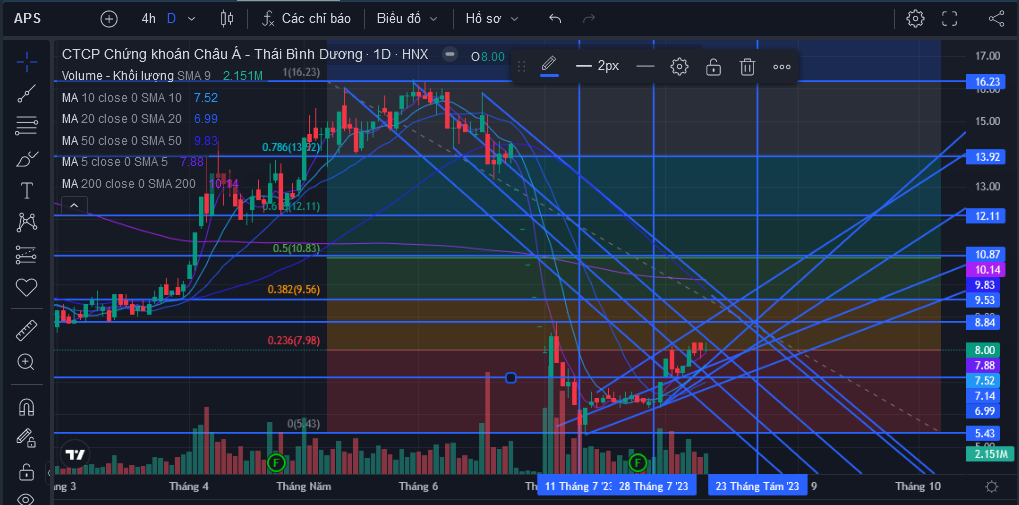Click the 5.43 price axis label
The height and width of the screenshot is (505, 1019).
click(987, 433)
